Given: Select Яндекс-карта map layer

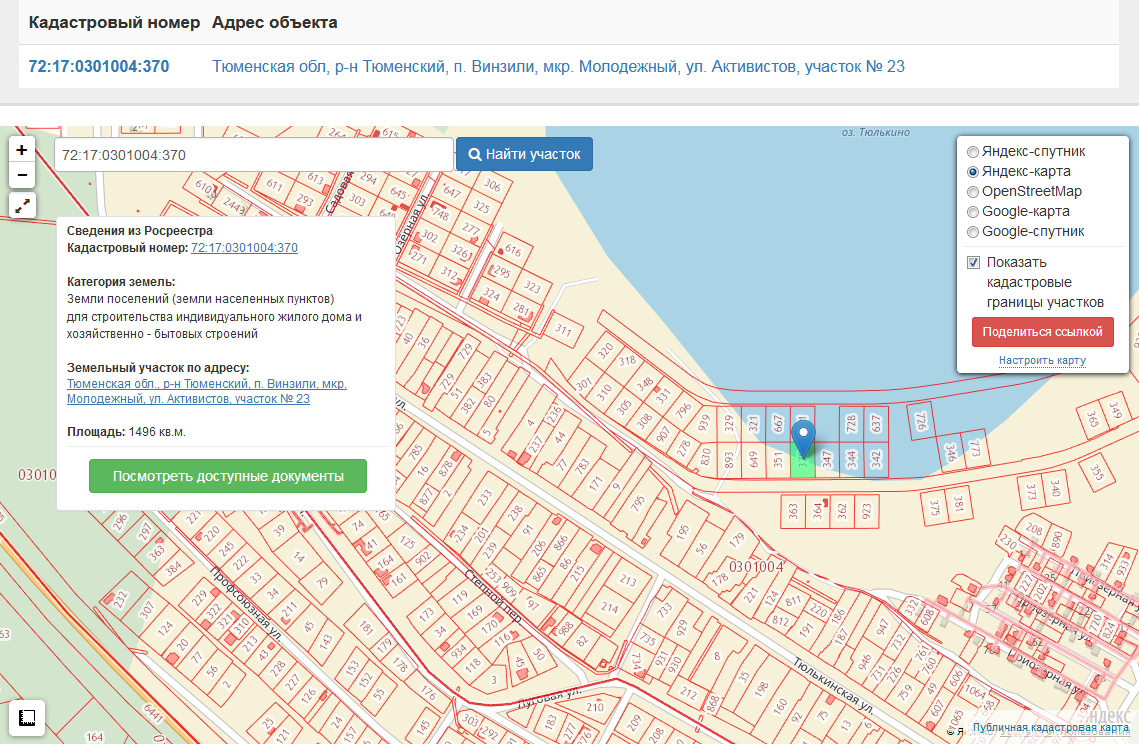Looking at the screenshot, I should tap(973, 172).
